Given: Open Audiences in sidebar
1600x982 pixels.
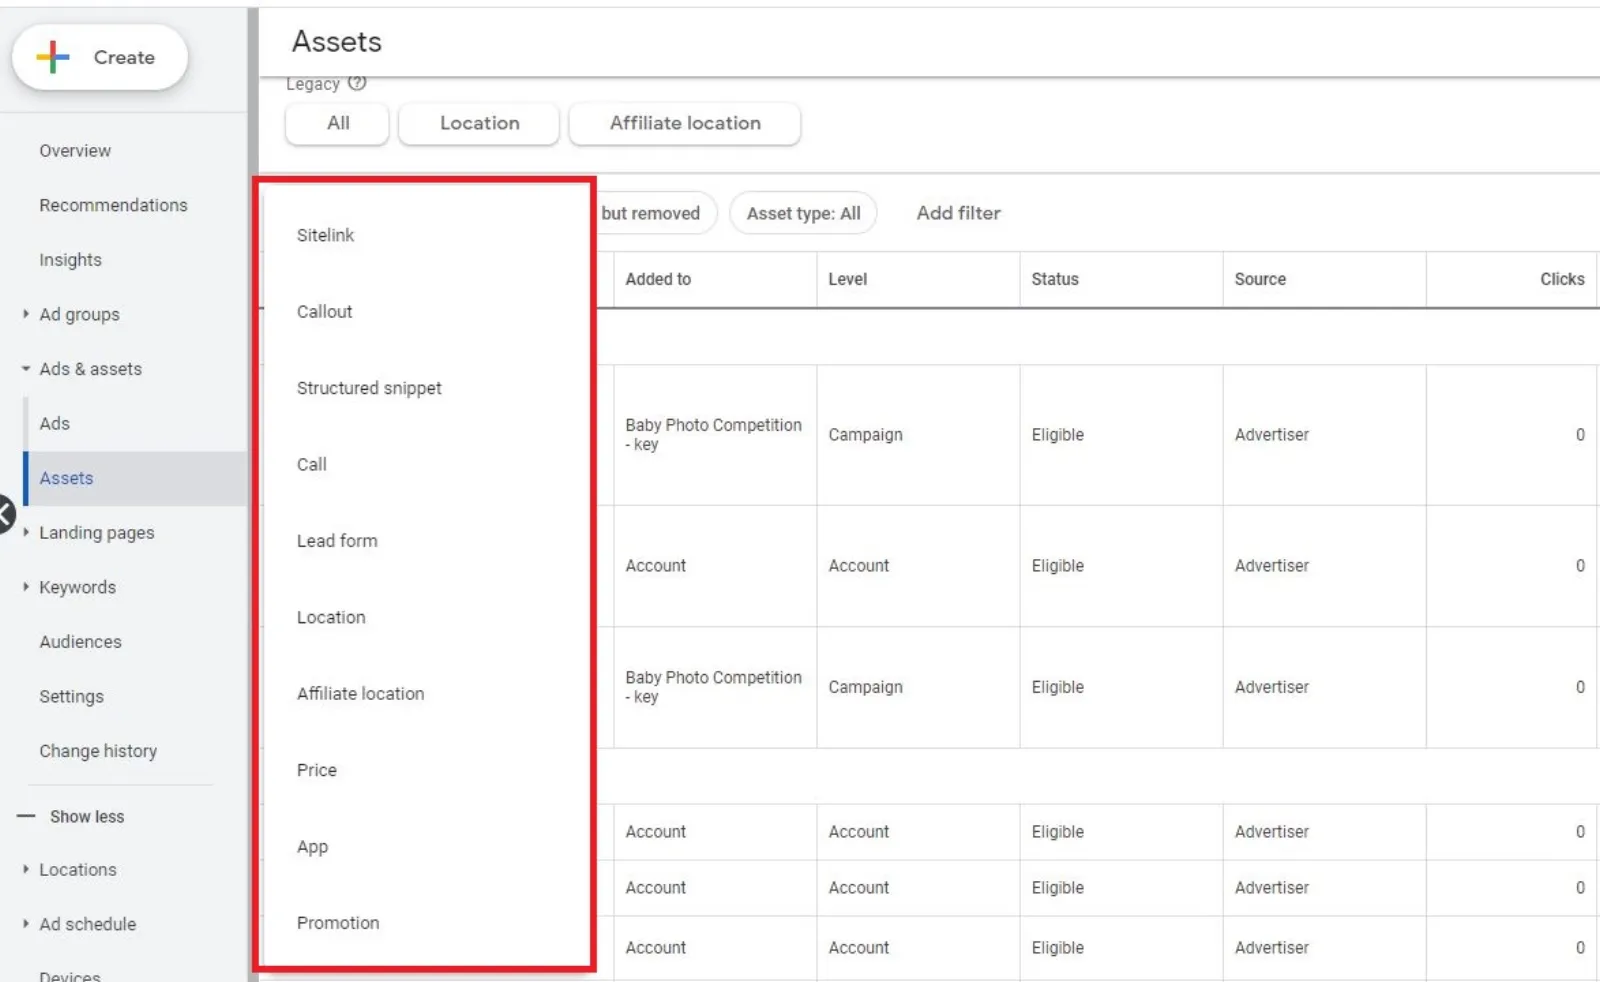Looking at the screenshot, I should (80, 642).
